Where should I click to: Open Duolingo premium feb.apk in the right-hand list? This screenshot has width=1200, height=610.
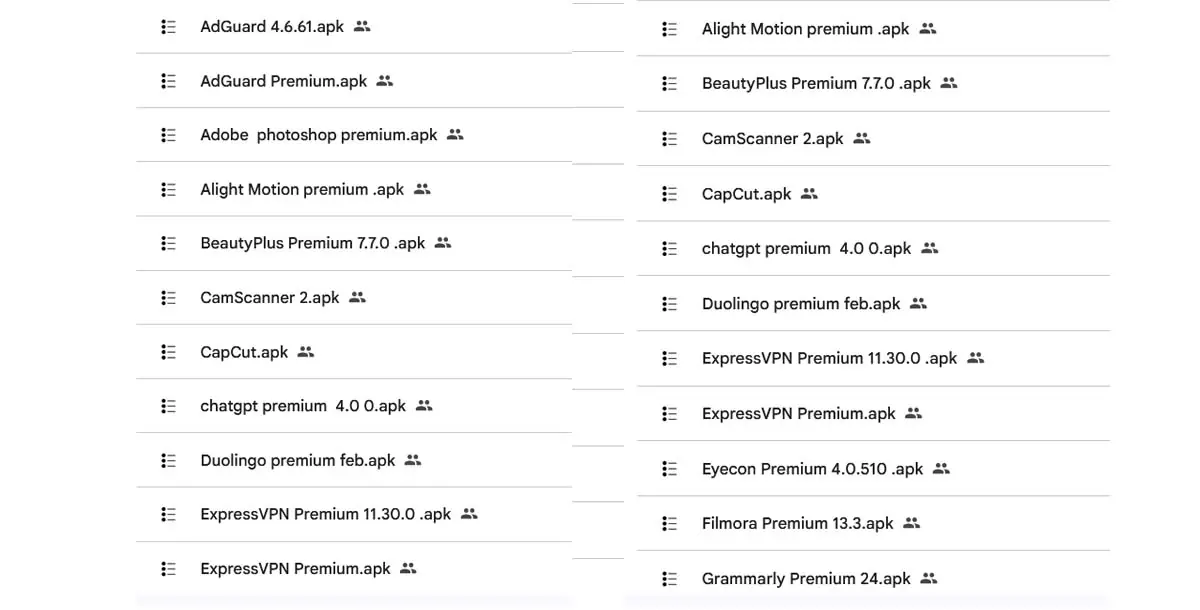coord(801,304)
